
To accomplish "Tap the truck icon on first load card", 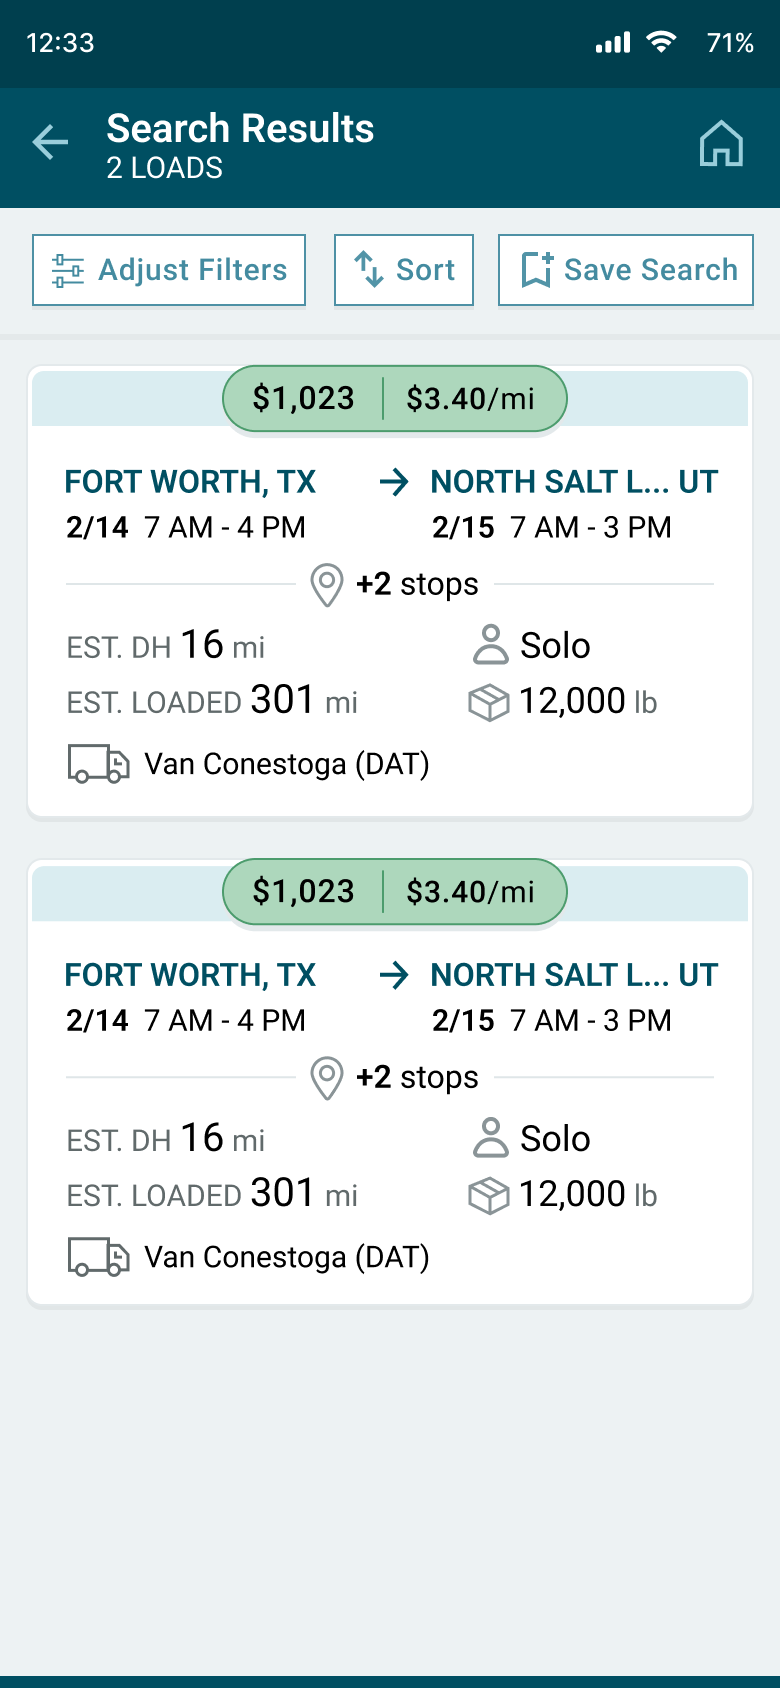I will click(x=98, y=764).
